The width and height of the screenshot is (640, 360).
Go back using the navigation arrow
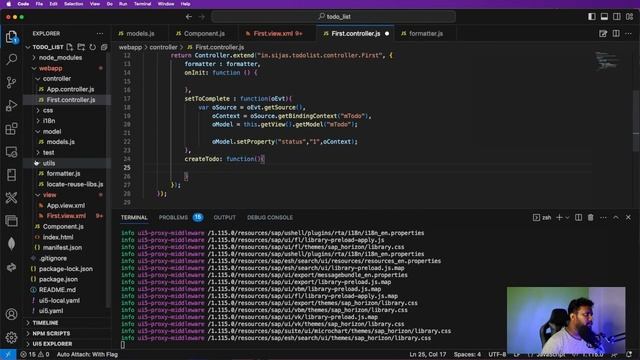pos(189,17)
